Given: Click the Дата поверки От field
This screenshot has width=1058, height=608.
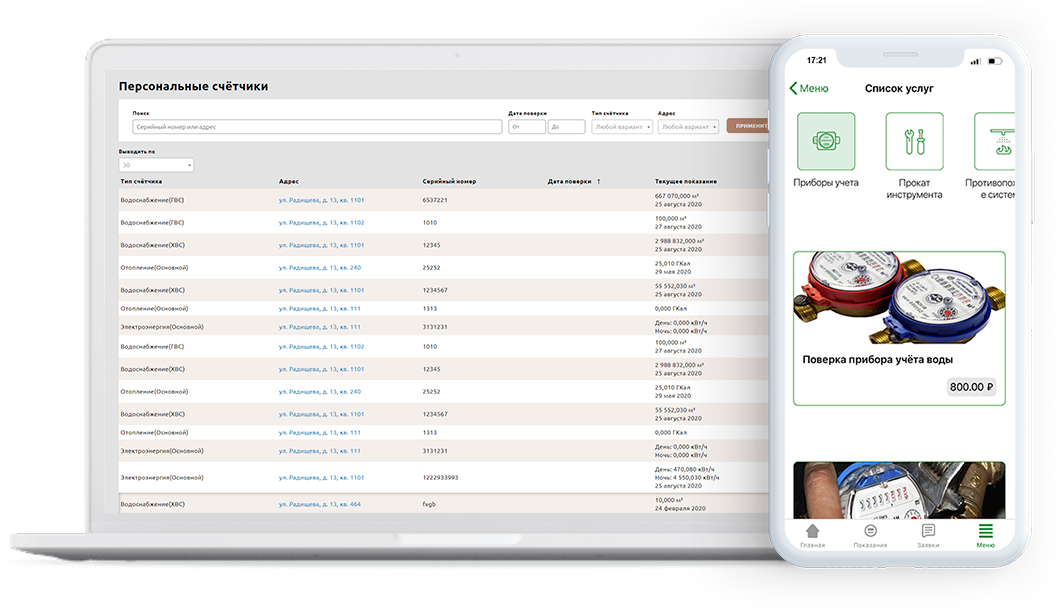Looking at the screenshot, I should point(527,127).
